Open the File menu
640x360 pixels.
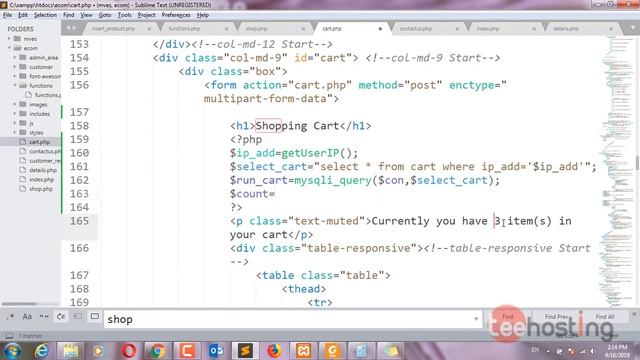(x=7, y=15)
